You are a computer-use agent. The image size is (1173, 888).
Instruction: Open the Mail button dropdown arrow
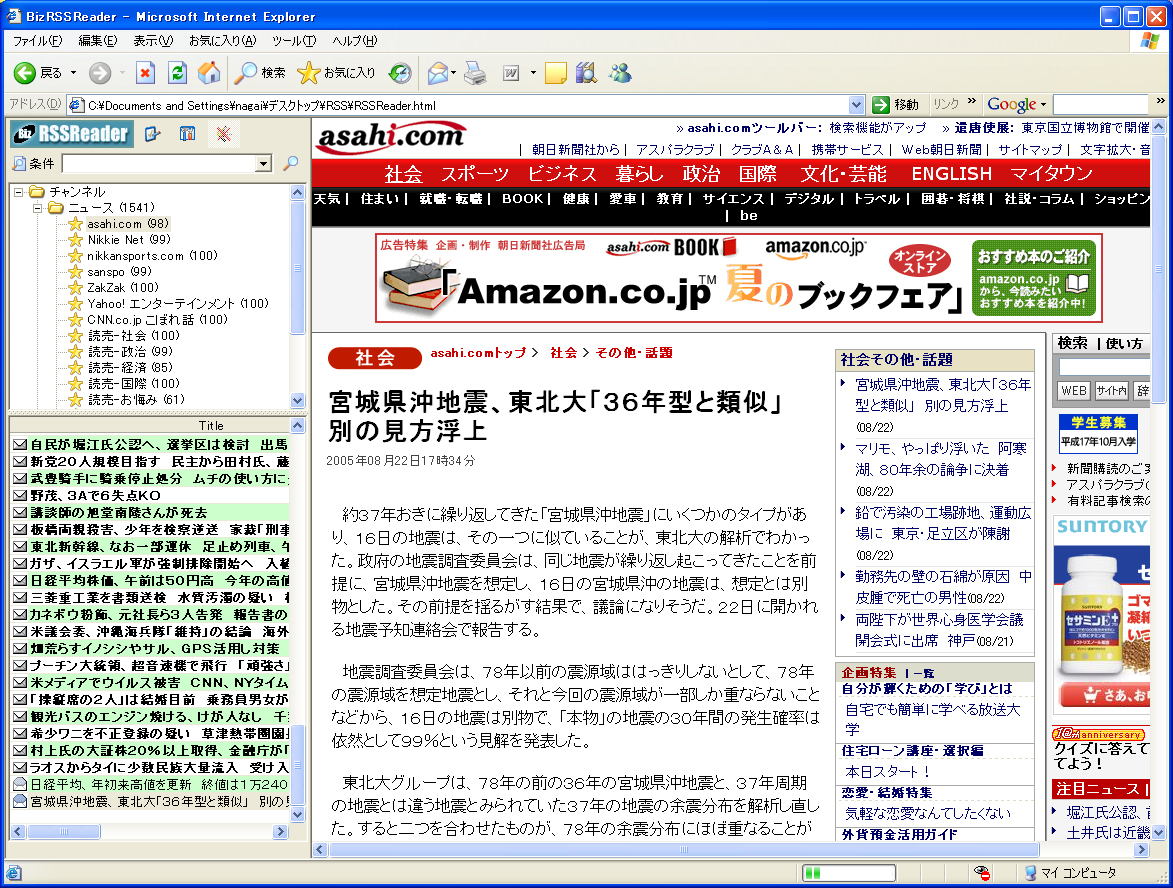(453, 73)
